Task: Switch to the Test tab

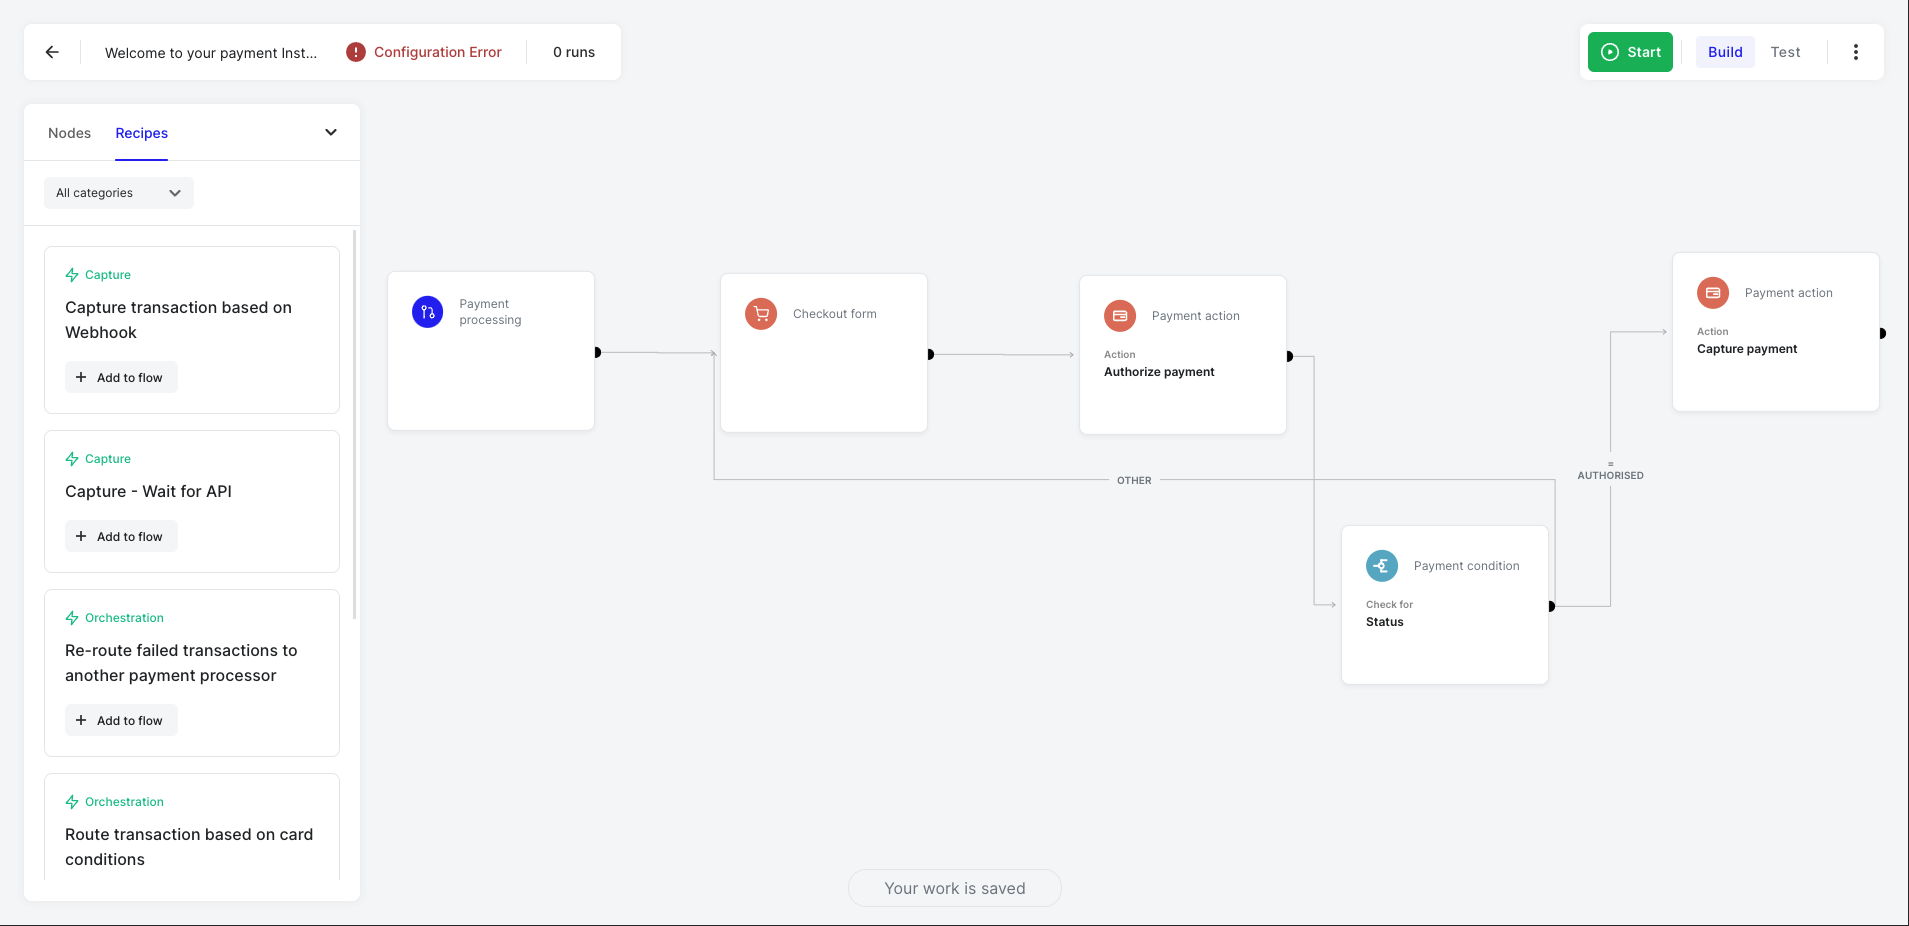Action: (1785, 51)
